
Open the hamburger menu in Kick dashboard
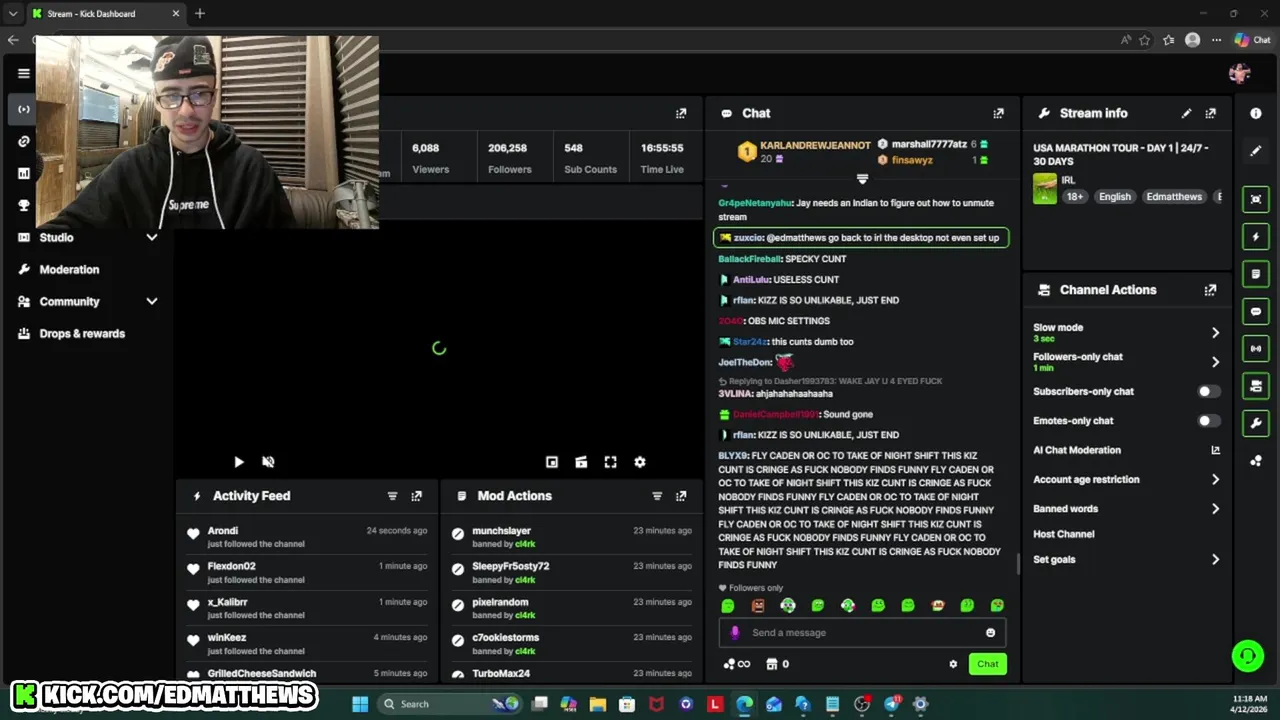[x=24, y=73]
